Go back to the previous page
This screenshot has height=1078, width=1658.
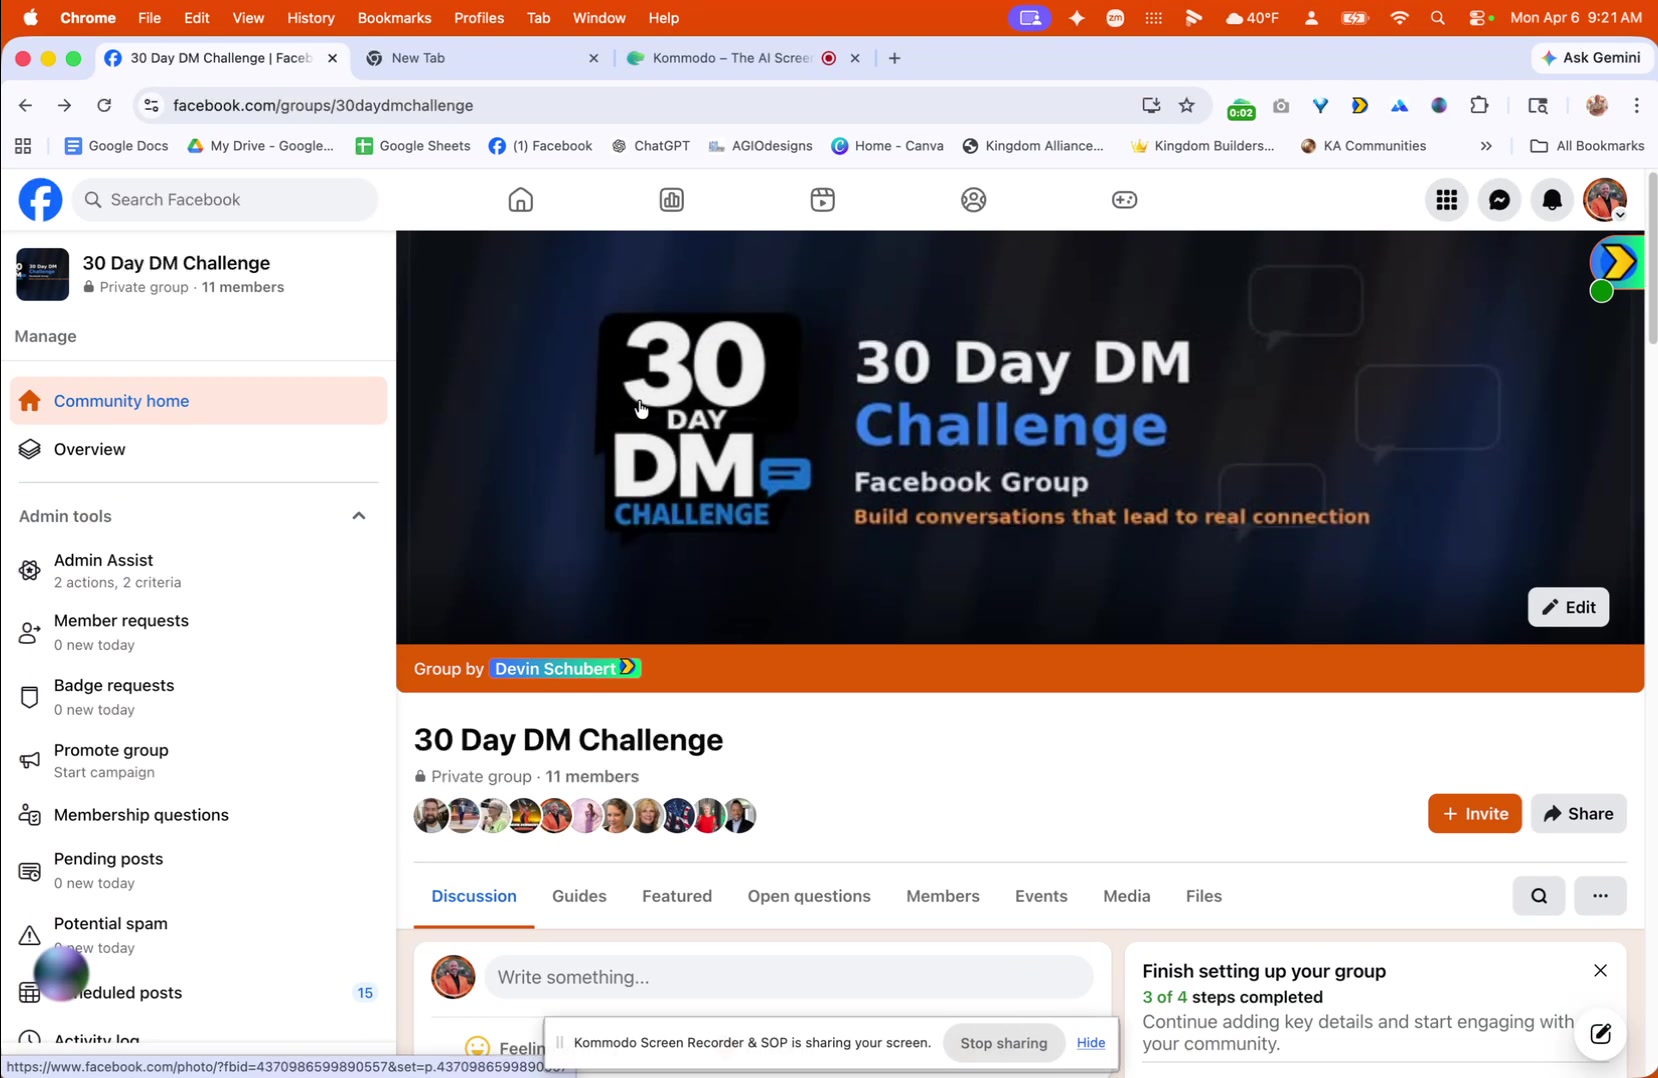coord(25,105)
